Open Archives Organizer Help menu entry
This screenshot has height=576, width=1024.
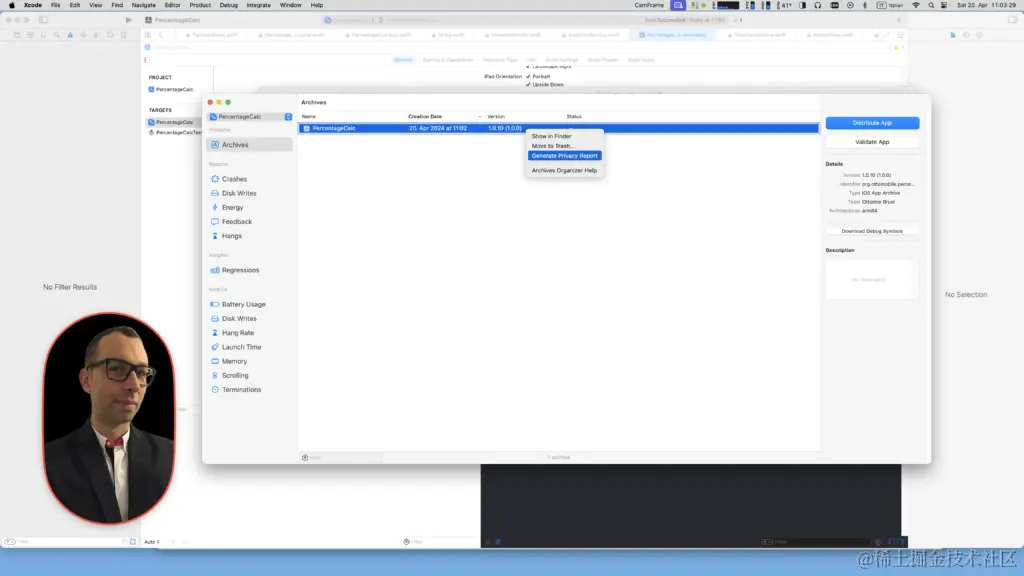tap(564, 170)
